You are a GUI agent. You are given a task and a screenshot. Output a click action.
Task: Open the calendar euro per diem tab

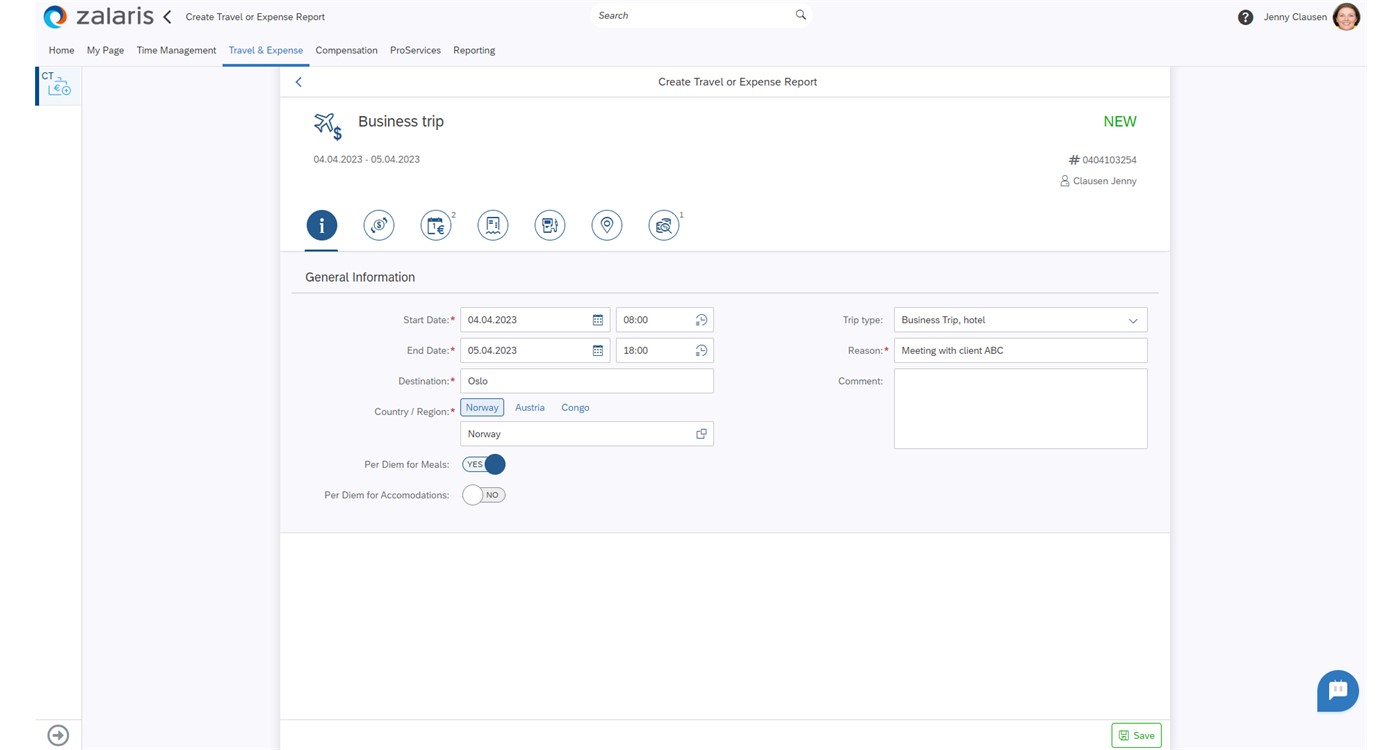tap(436, 225)
